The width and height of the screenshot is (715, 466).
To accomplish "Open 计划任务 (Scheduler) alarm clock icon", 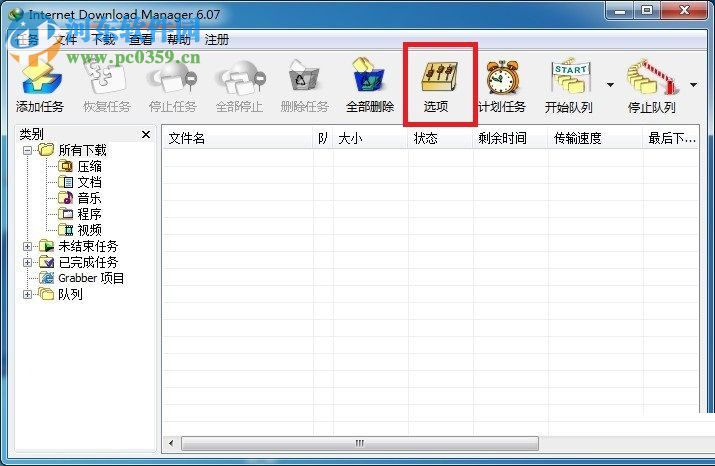I will tap(502, 85).
